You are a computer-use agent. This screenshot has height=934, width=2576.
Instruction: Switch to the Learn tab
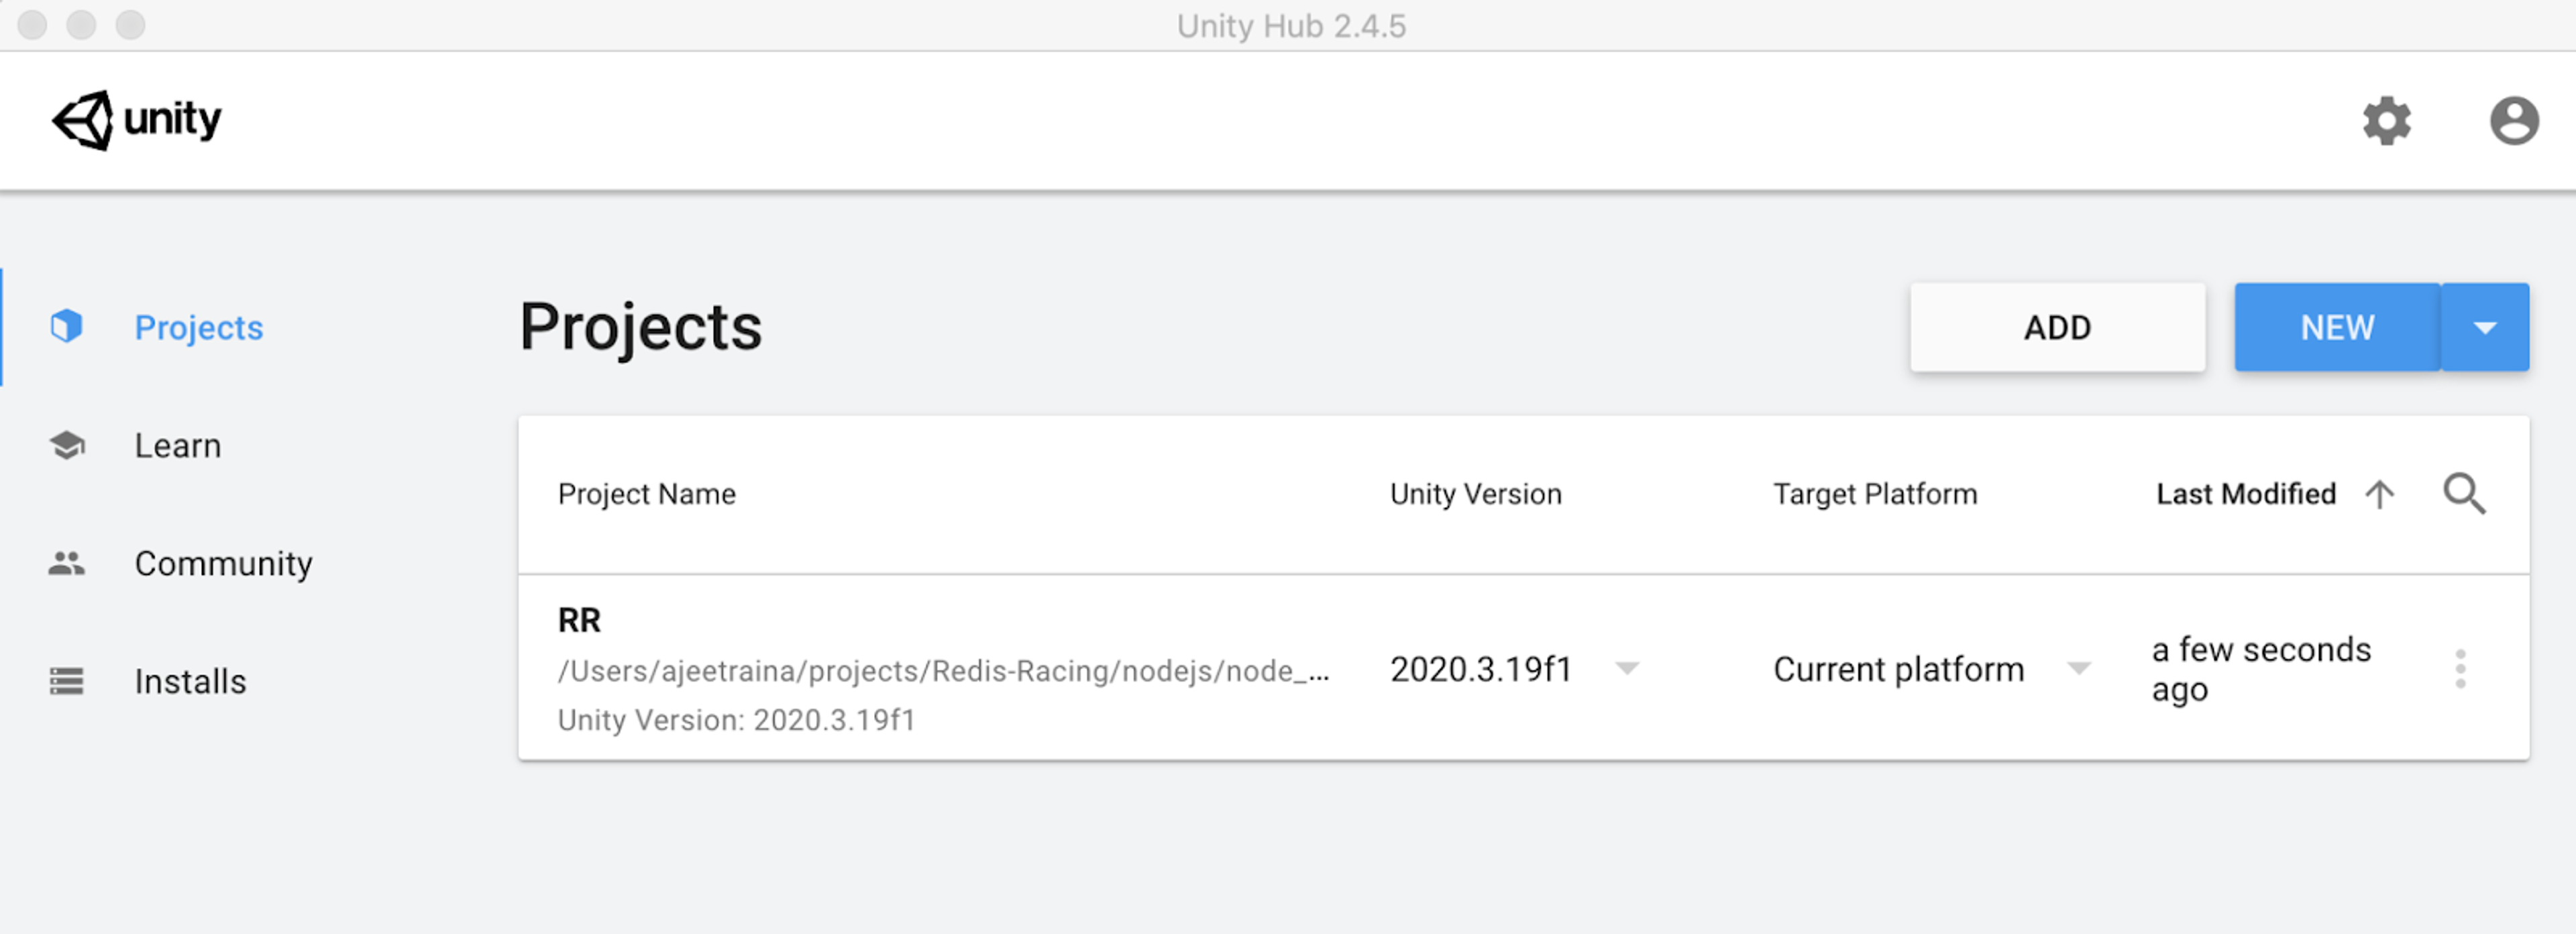(x=178, y=445)
